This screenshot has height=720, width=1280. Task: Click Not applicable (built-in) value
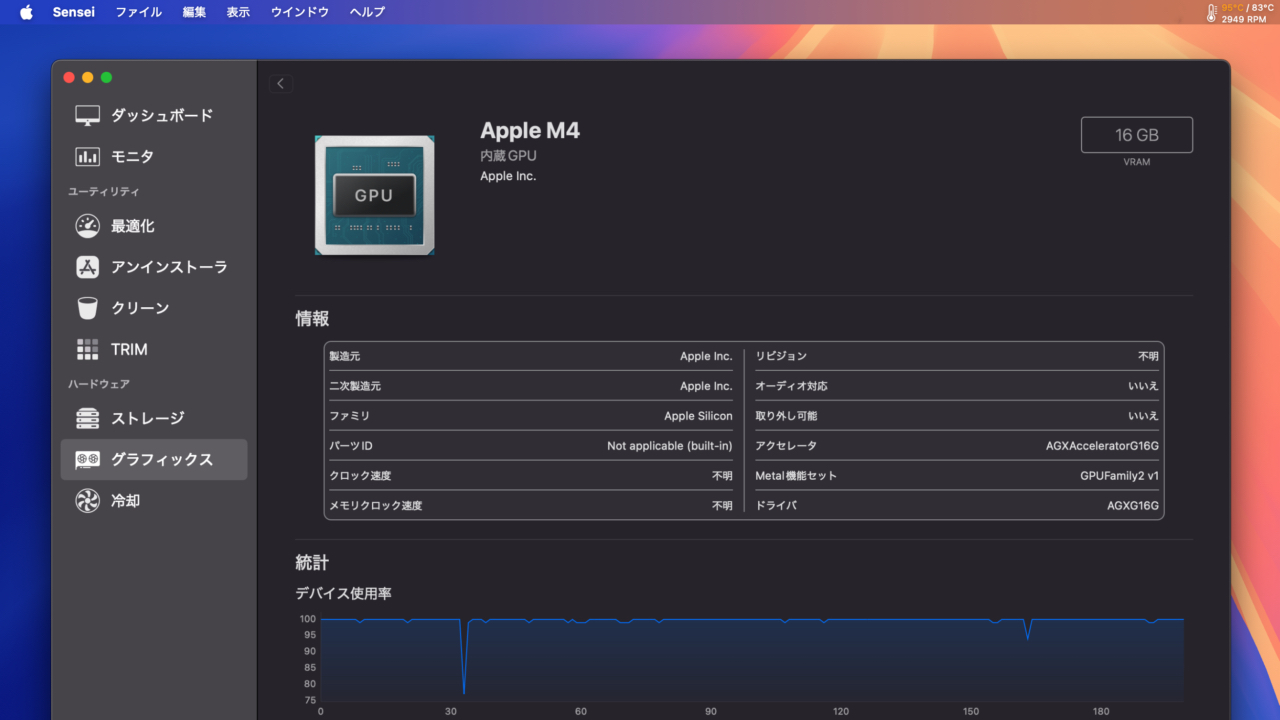(x=670, y=446)
